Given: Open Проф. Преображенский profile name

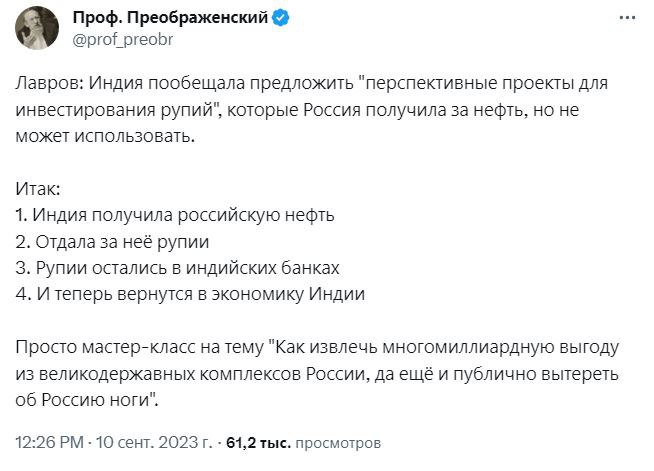Looking at the screenshot, I should [170, 18].
